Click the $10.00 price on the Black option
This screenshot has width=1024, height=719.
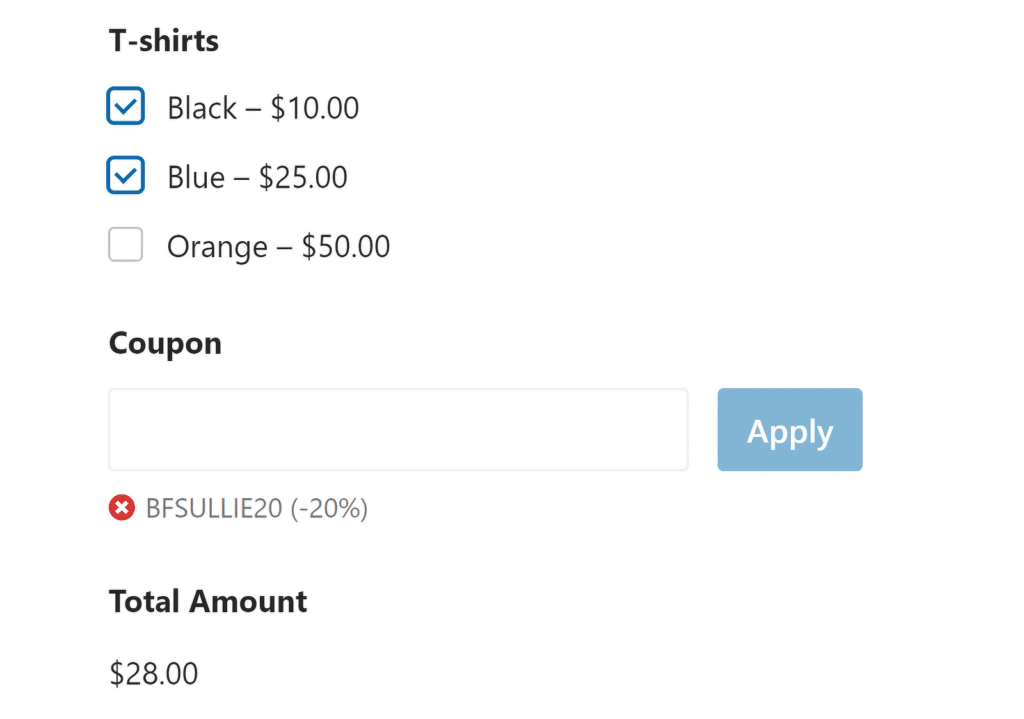coord(315,108)
